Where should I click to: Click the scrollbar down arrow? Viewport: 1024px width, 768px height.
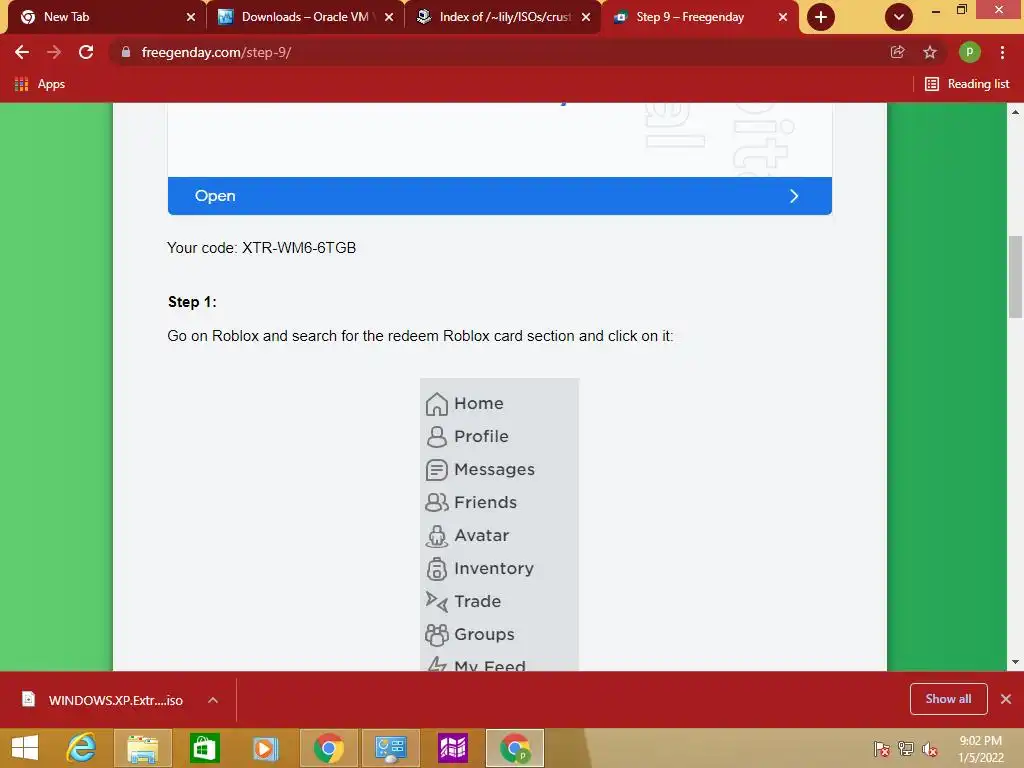(x=1016, y=662)
